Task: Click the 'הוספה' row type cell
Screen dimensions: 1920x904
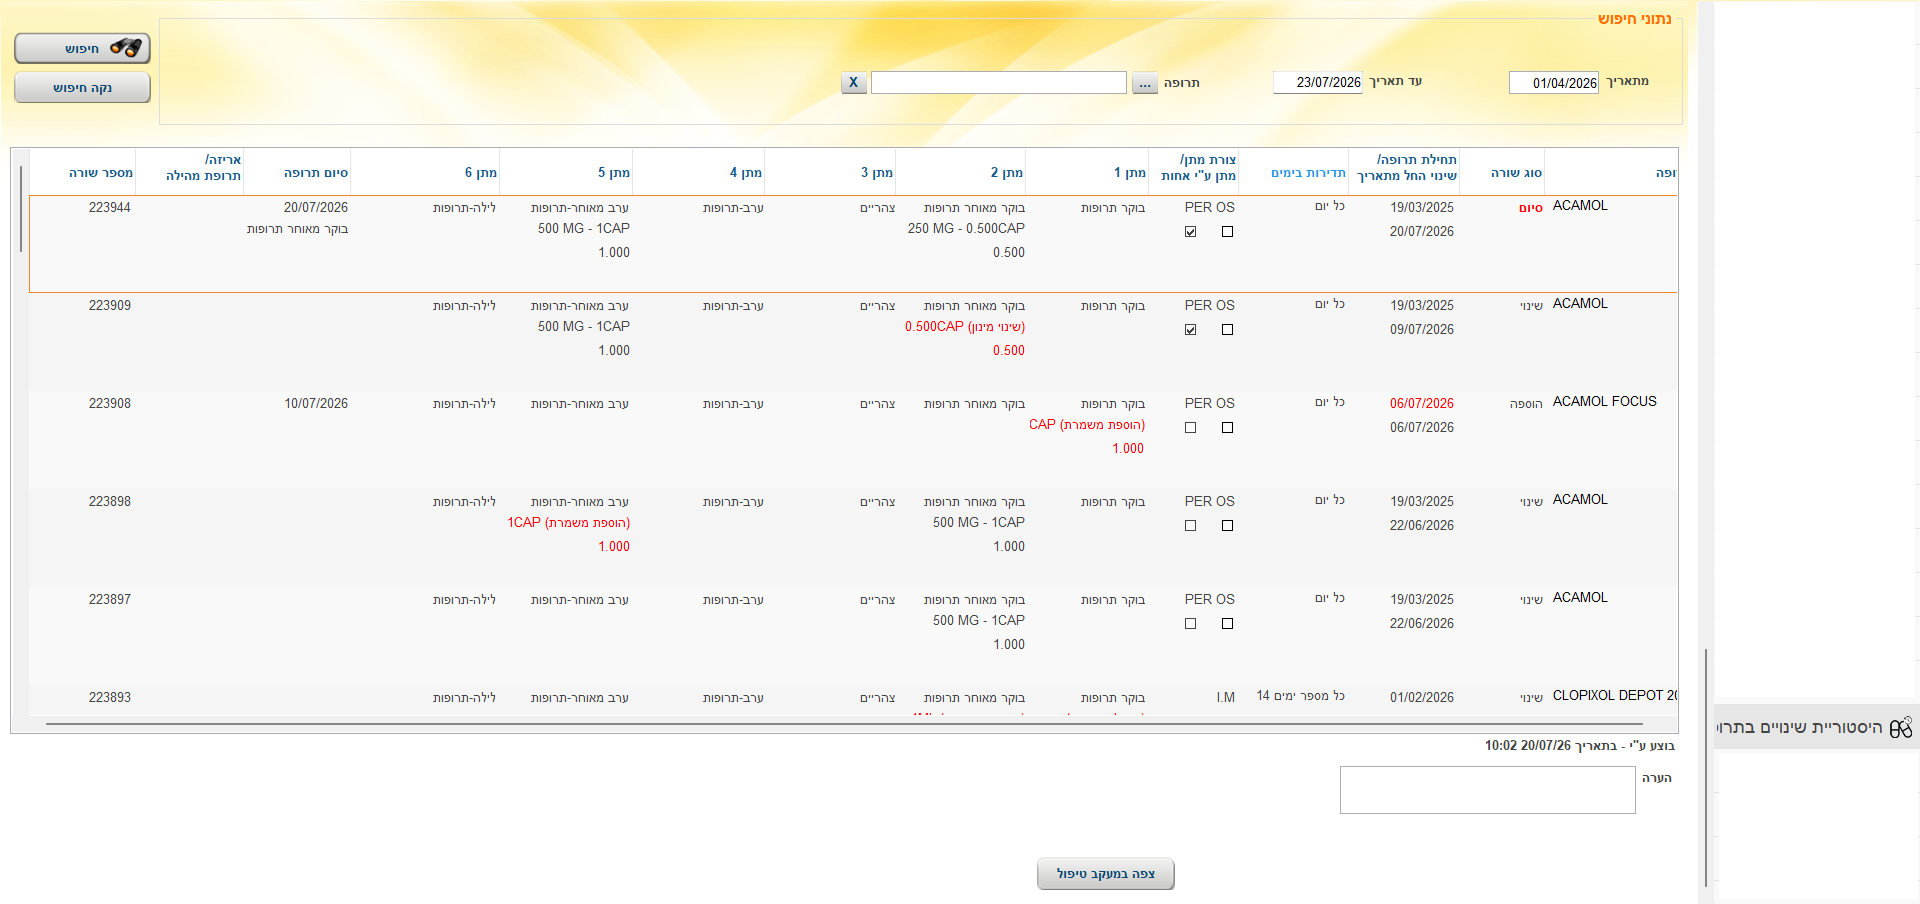Action: coord(1526,404)
